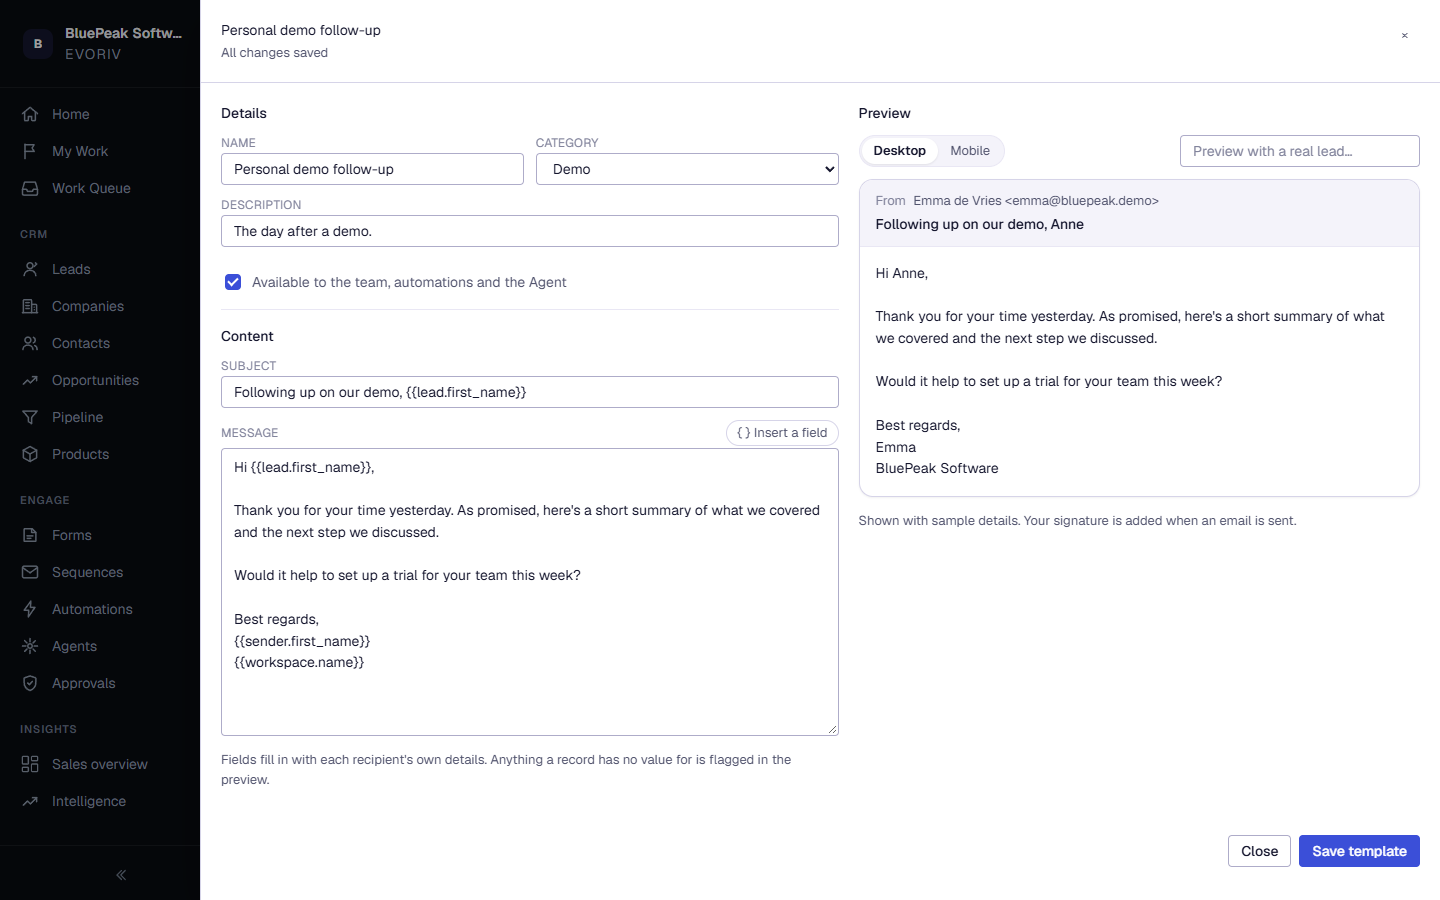Click the 'All changes saved' status text
1440x900 pixels.
click(x=274, y=53)
